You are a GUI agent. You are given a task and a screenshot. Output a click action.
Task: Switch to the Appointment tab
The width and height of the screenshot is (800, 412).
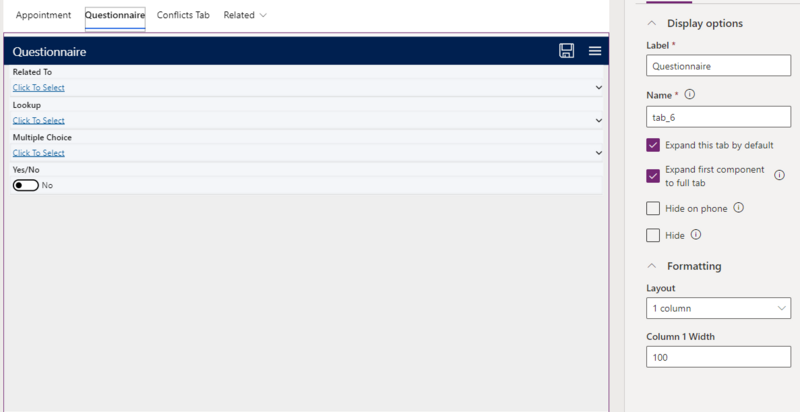pyautogui.click(x=43, y=15)
